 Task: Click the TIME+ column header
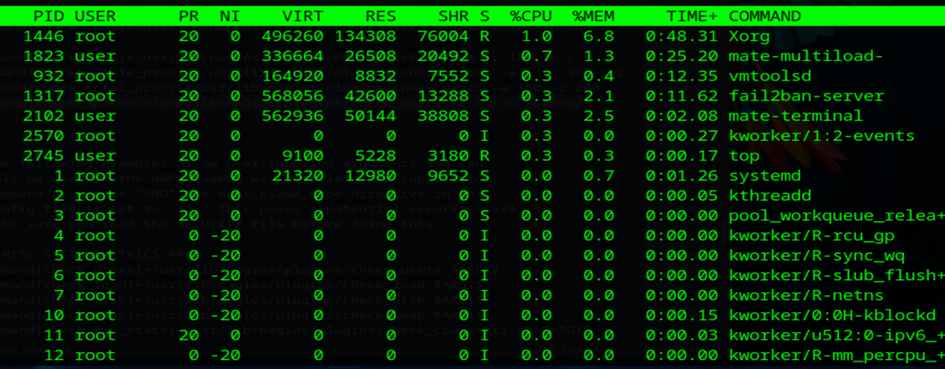coord(692,16)
